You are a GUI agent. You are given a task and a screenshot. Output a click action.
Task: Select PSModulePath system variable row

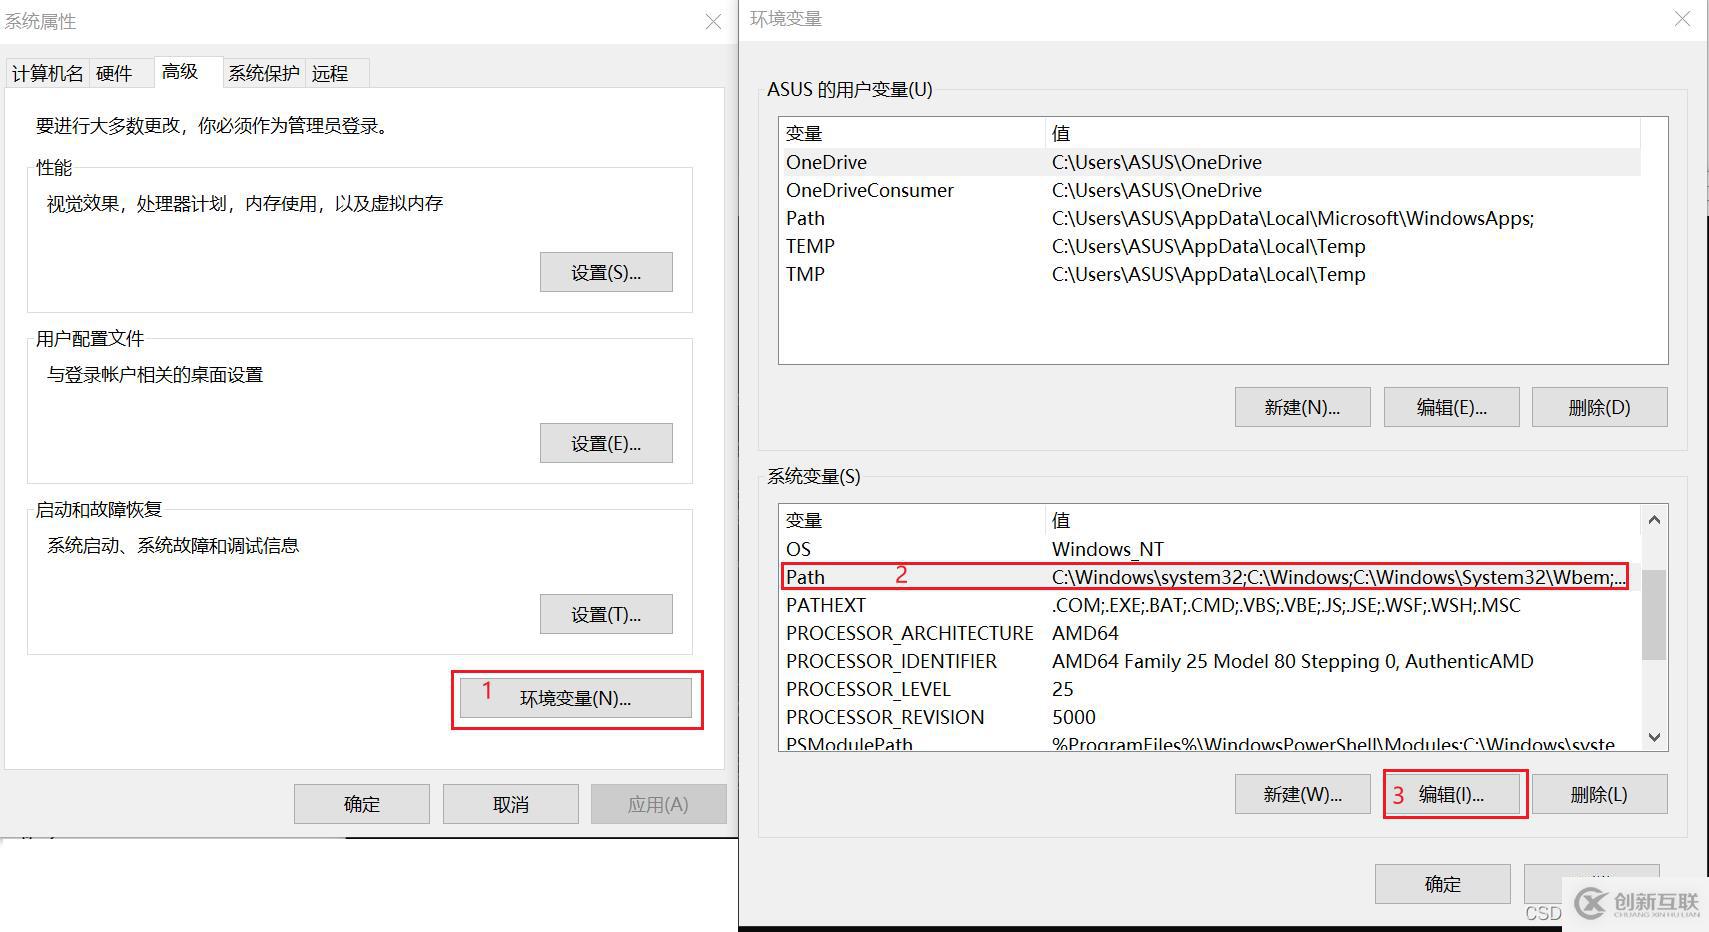pos(1210,742)
